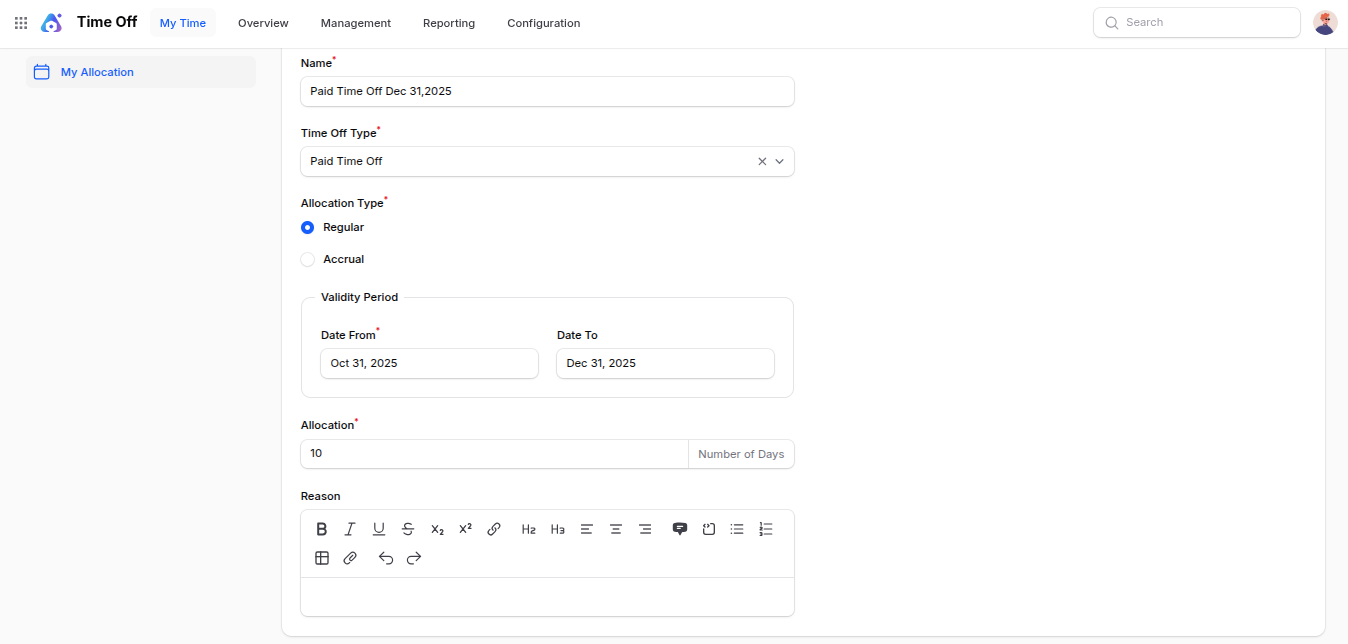Open the Date From date picker
The width and height of the screenshot is (1348, 644).
coord(429,363)
